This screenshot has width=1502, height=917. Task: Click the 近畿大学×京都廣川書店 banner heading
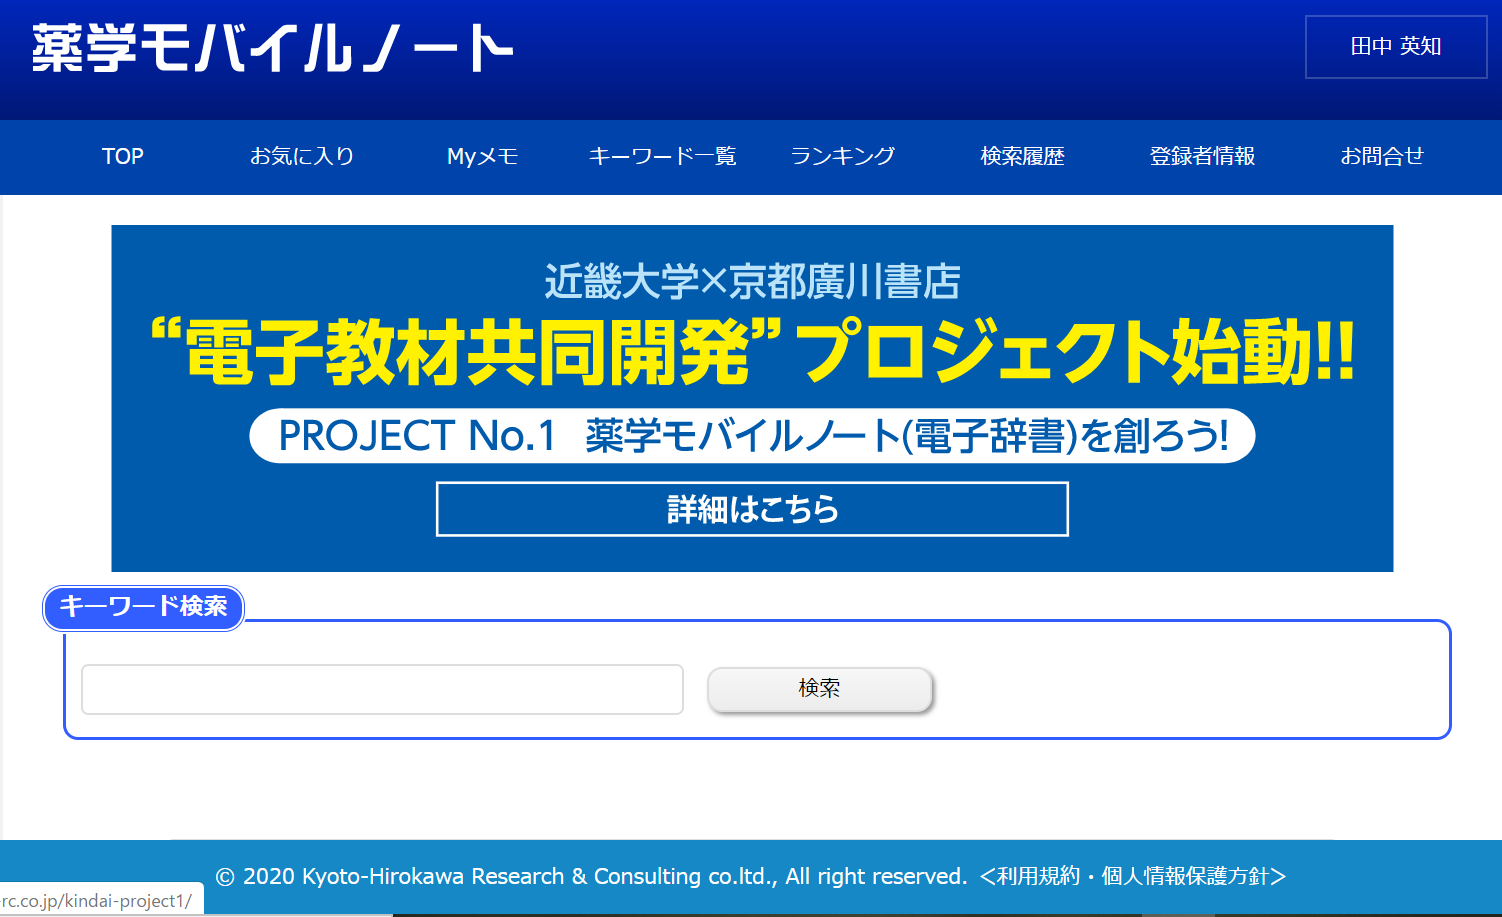(x=752, y=282)
